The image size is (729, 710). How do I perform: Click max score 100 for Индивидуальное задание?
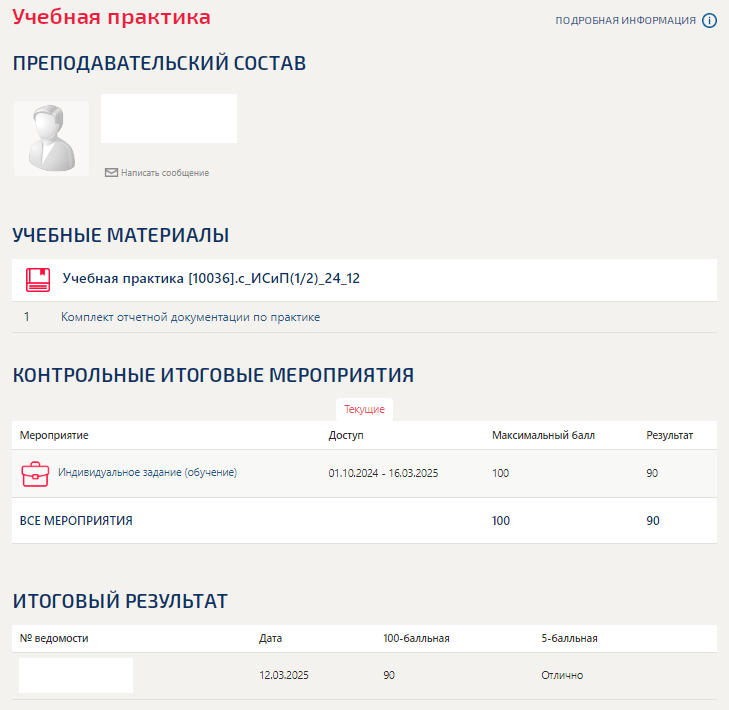pos(501,473)
